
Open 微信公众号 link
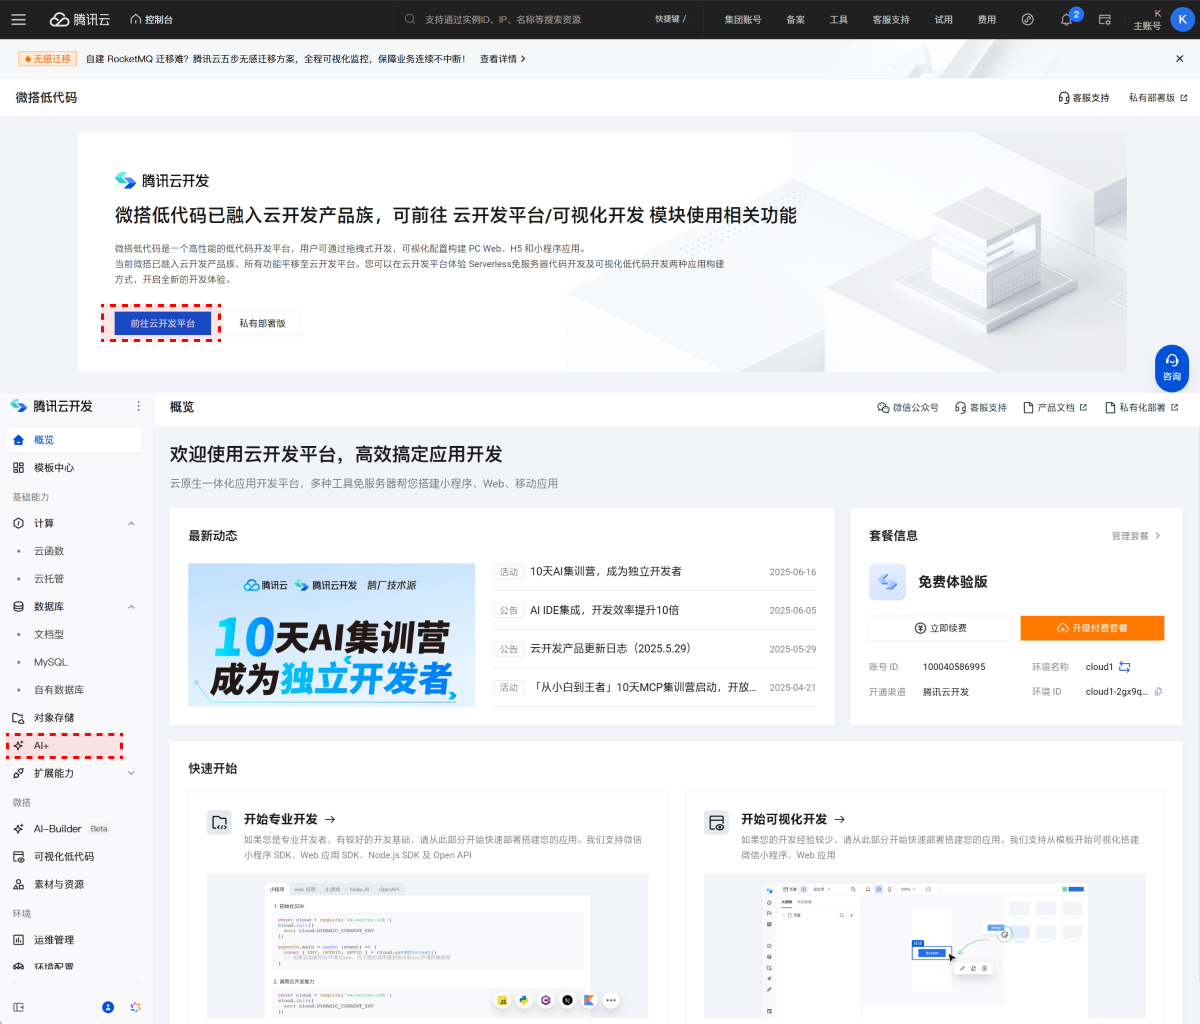click(x=908, y=408)
